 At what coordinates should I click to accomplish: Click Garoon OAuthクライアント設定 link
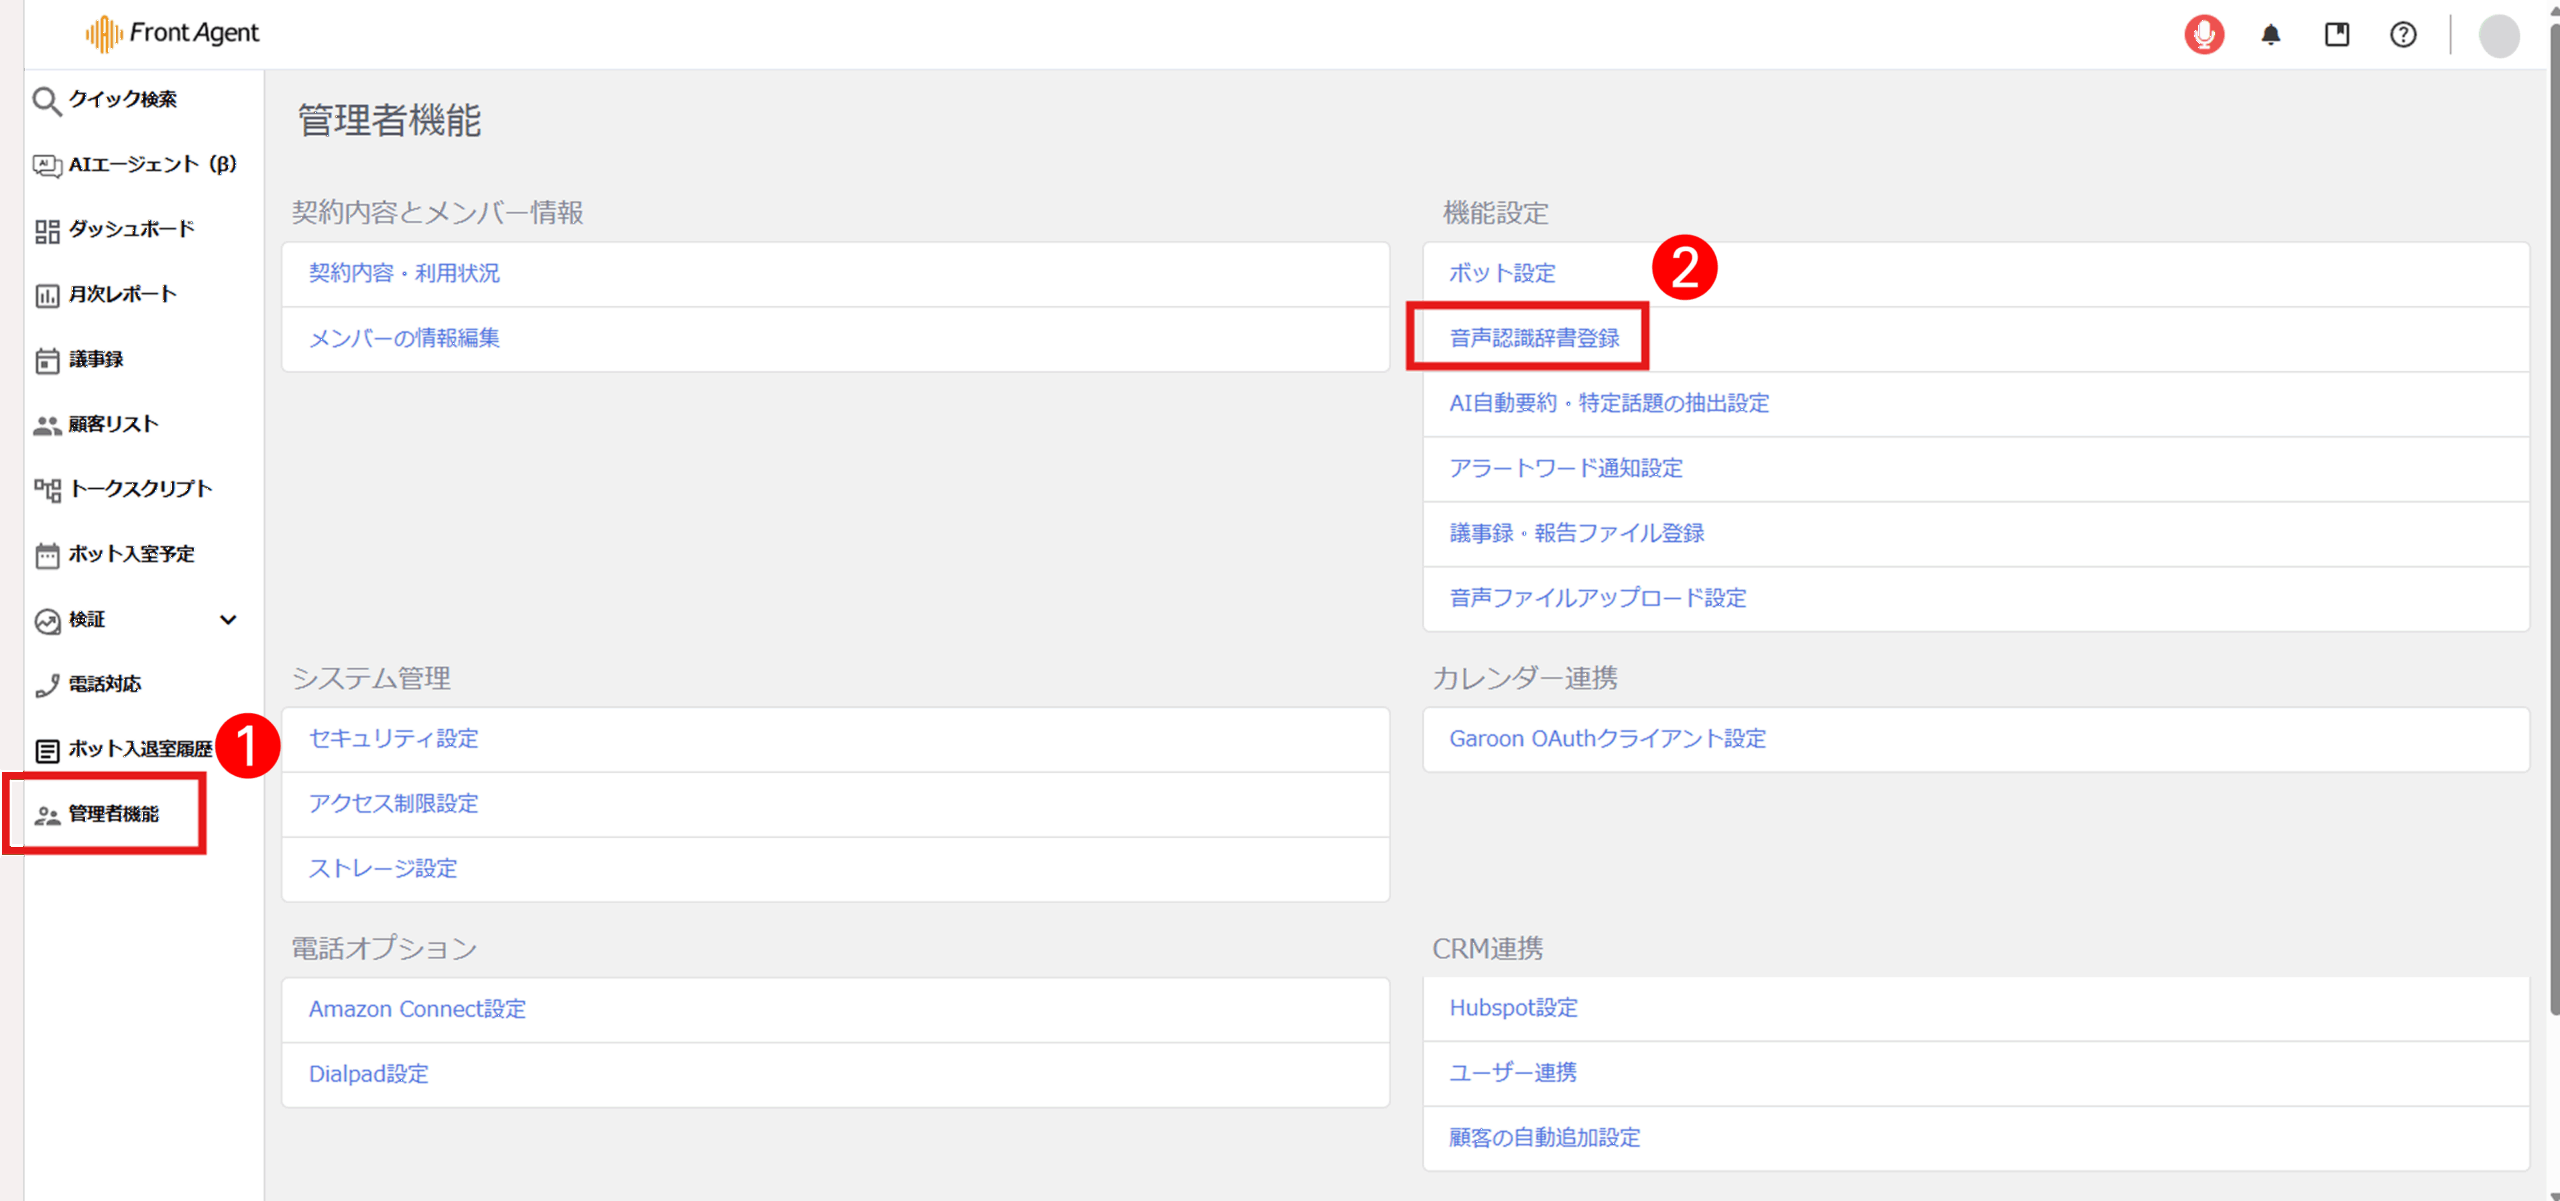click(x=1607, y=738)
